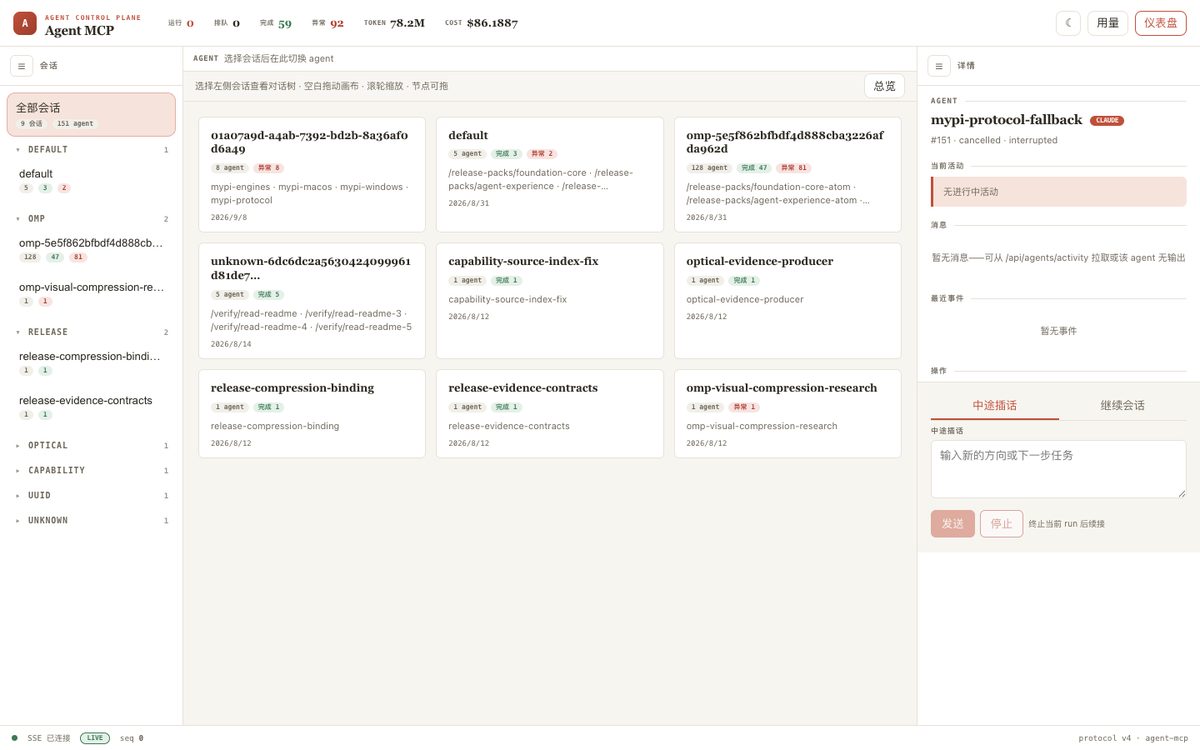
Task: Click the 异常 92 counter in header
Action: [328, 23]
